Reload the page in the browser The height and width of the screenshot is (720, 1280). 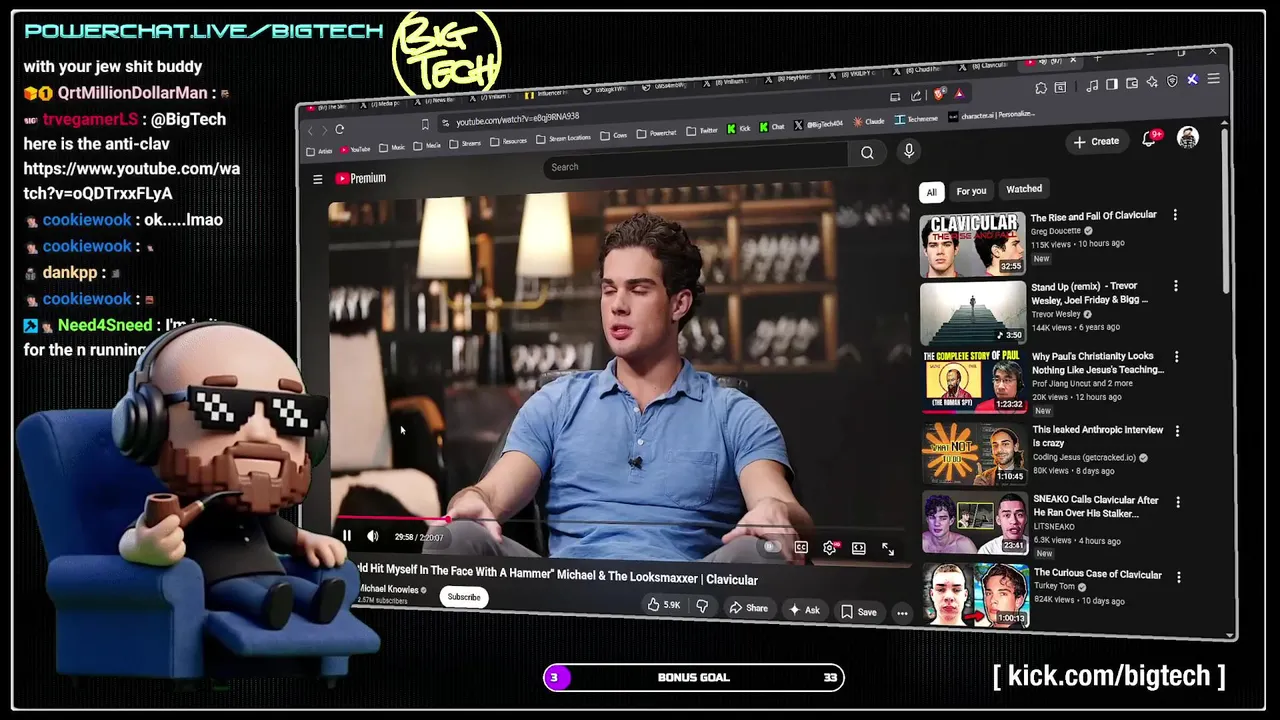pos(340,129)
